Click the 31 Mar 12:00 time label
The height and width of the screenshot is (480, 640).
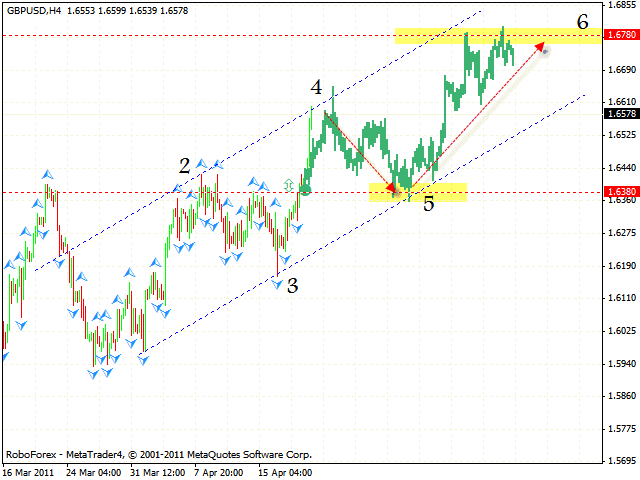pos(159,470)
